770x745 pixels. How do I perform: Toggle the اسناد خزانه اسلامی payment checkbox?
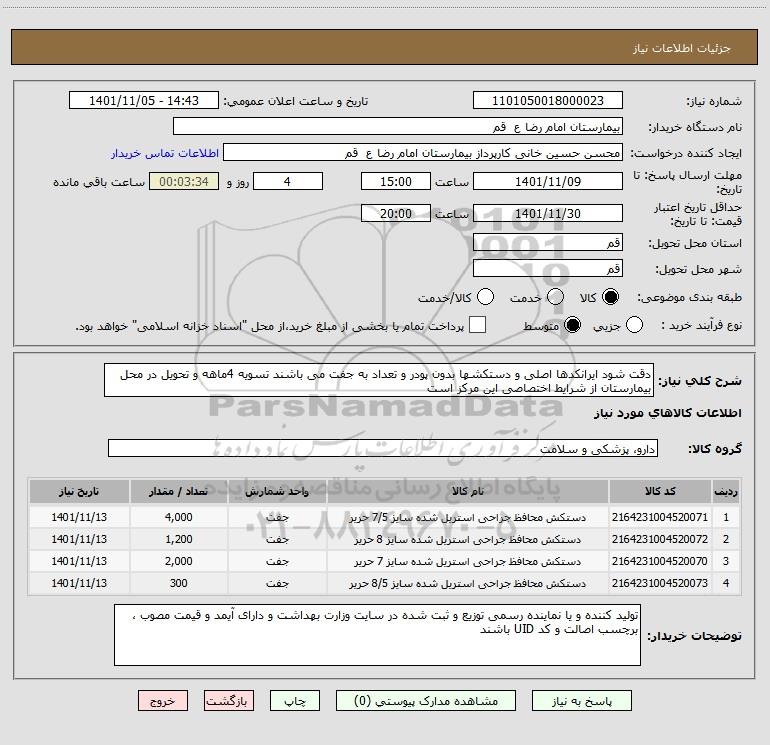pos(477,325)
